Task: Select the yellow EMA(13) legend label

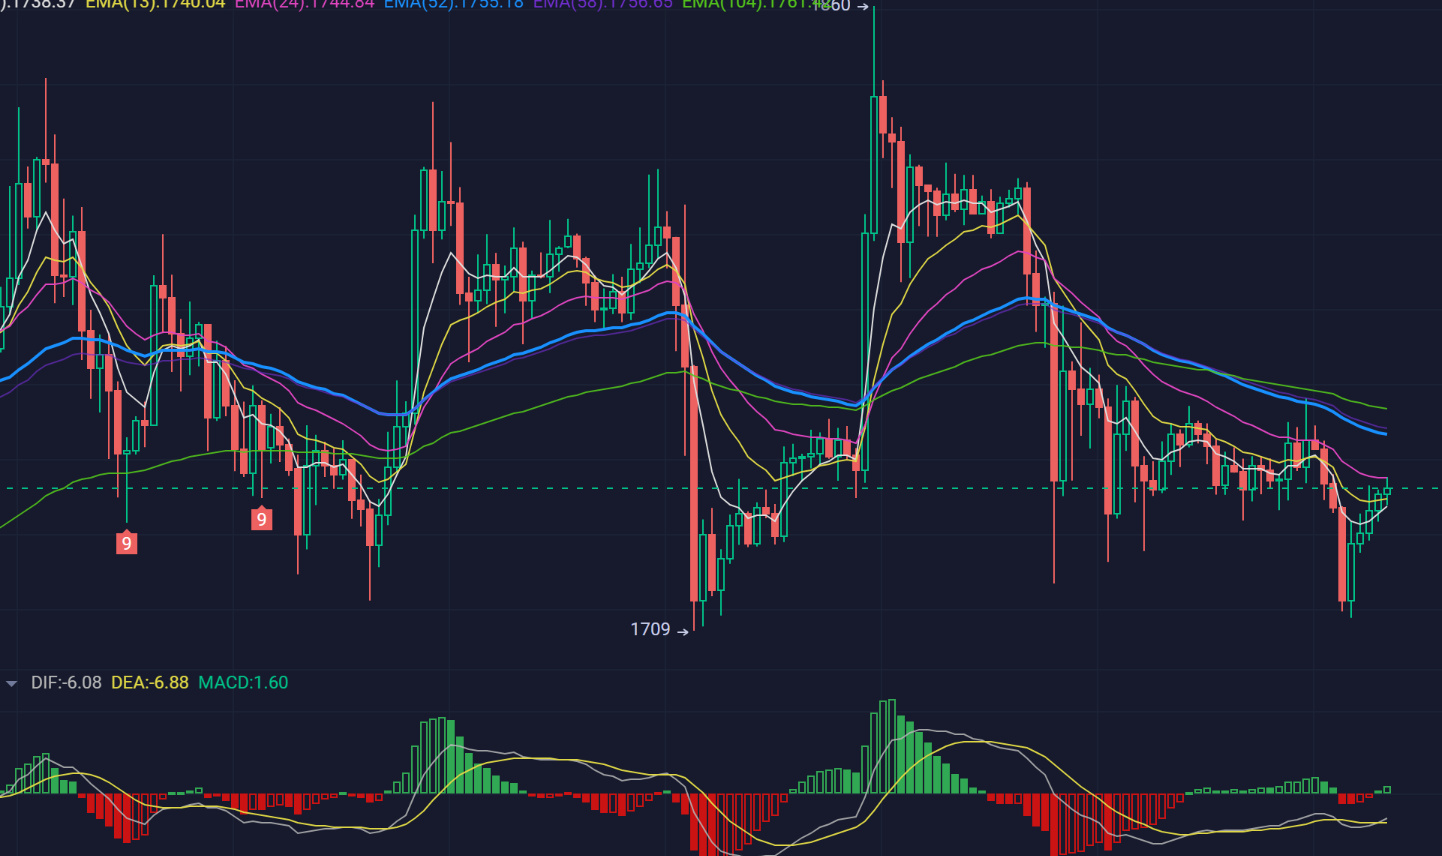Action: tap(155, 4)
